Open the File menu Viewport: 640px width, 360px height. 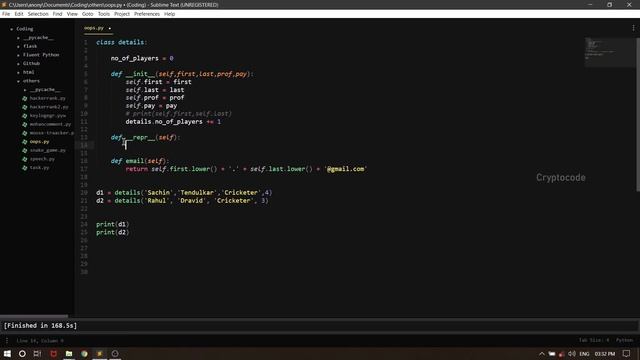(6, 14)
